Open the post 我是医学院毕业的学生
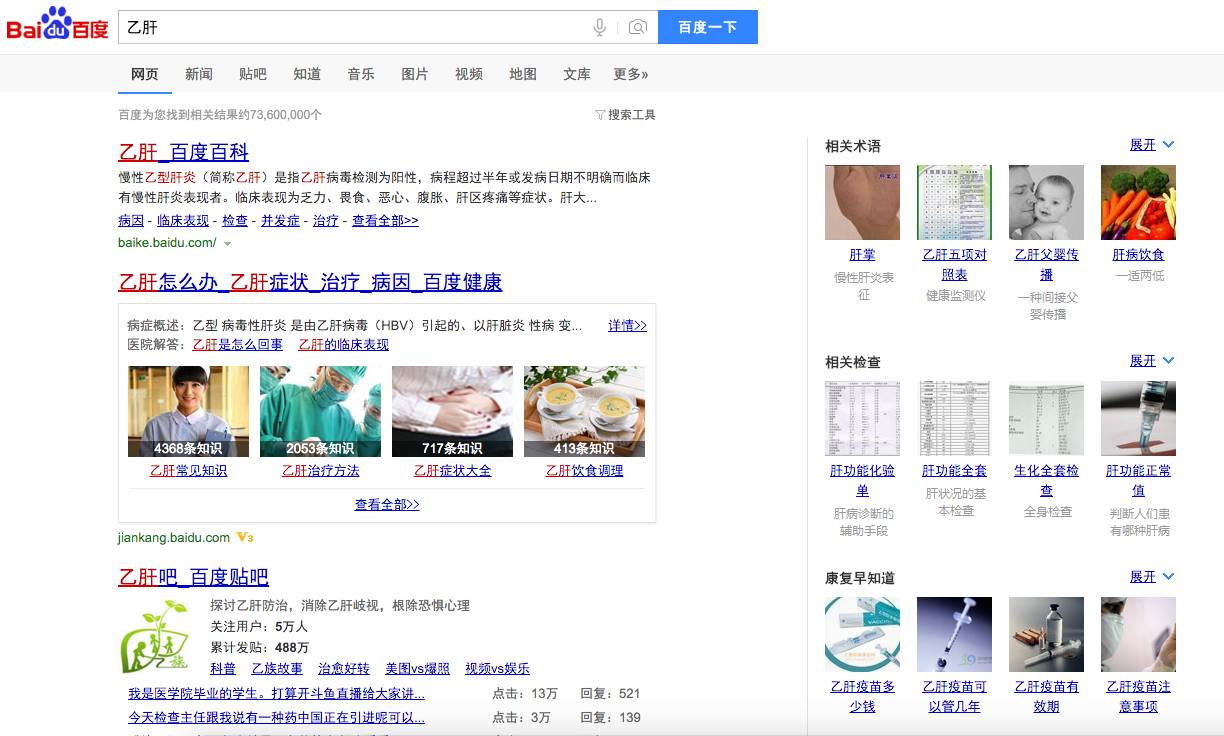1224x736 pixels. [x=276, y=694]
